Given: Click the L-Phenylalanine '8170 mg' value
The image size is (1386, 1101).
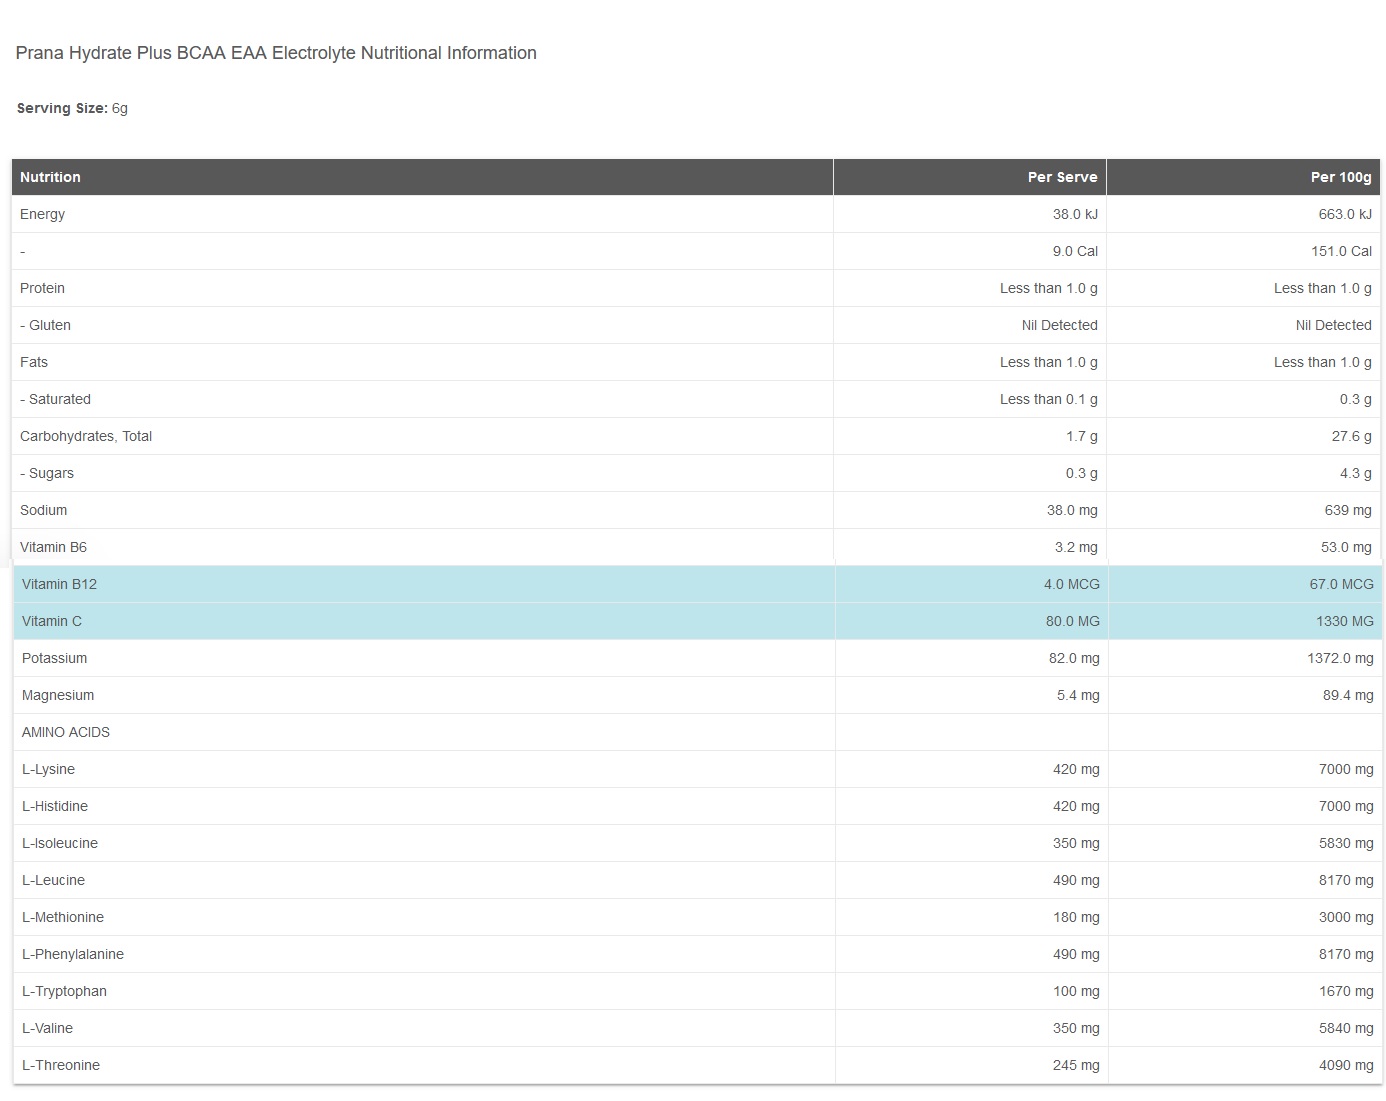Looking at the screenshot, I should coord(1346,954).
